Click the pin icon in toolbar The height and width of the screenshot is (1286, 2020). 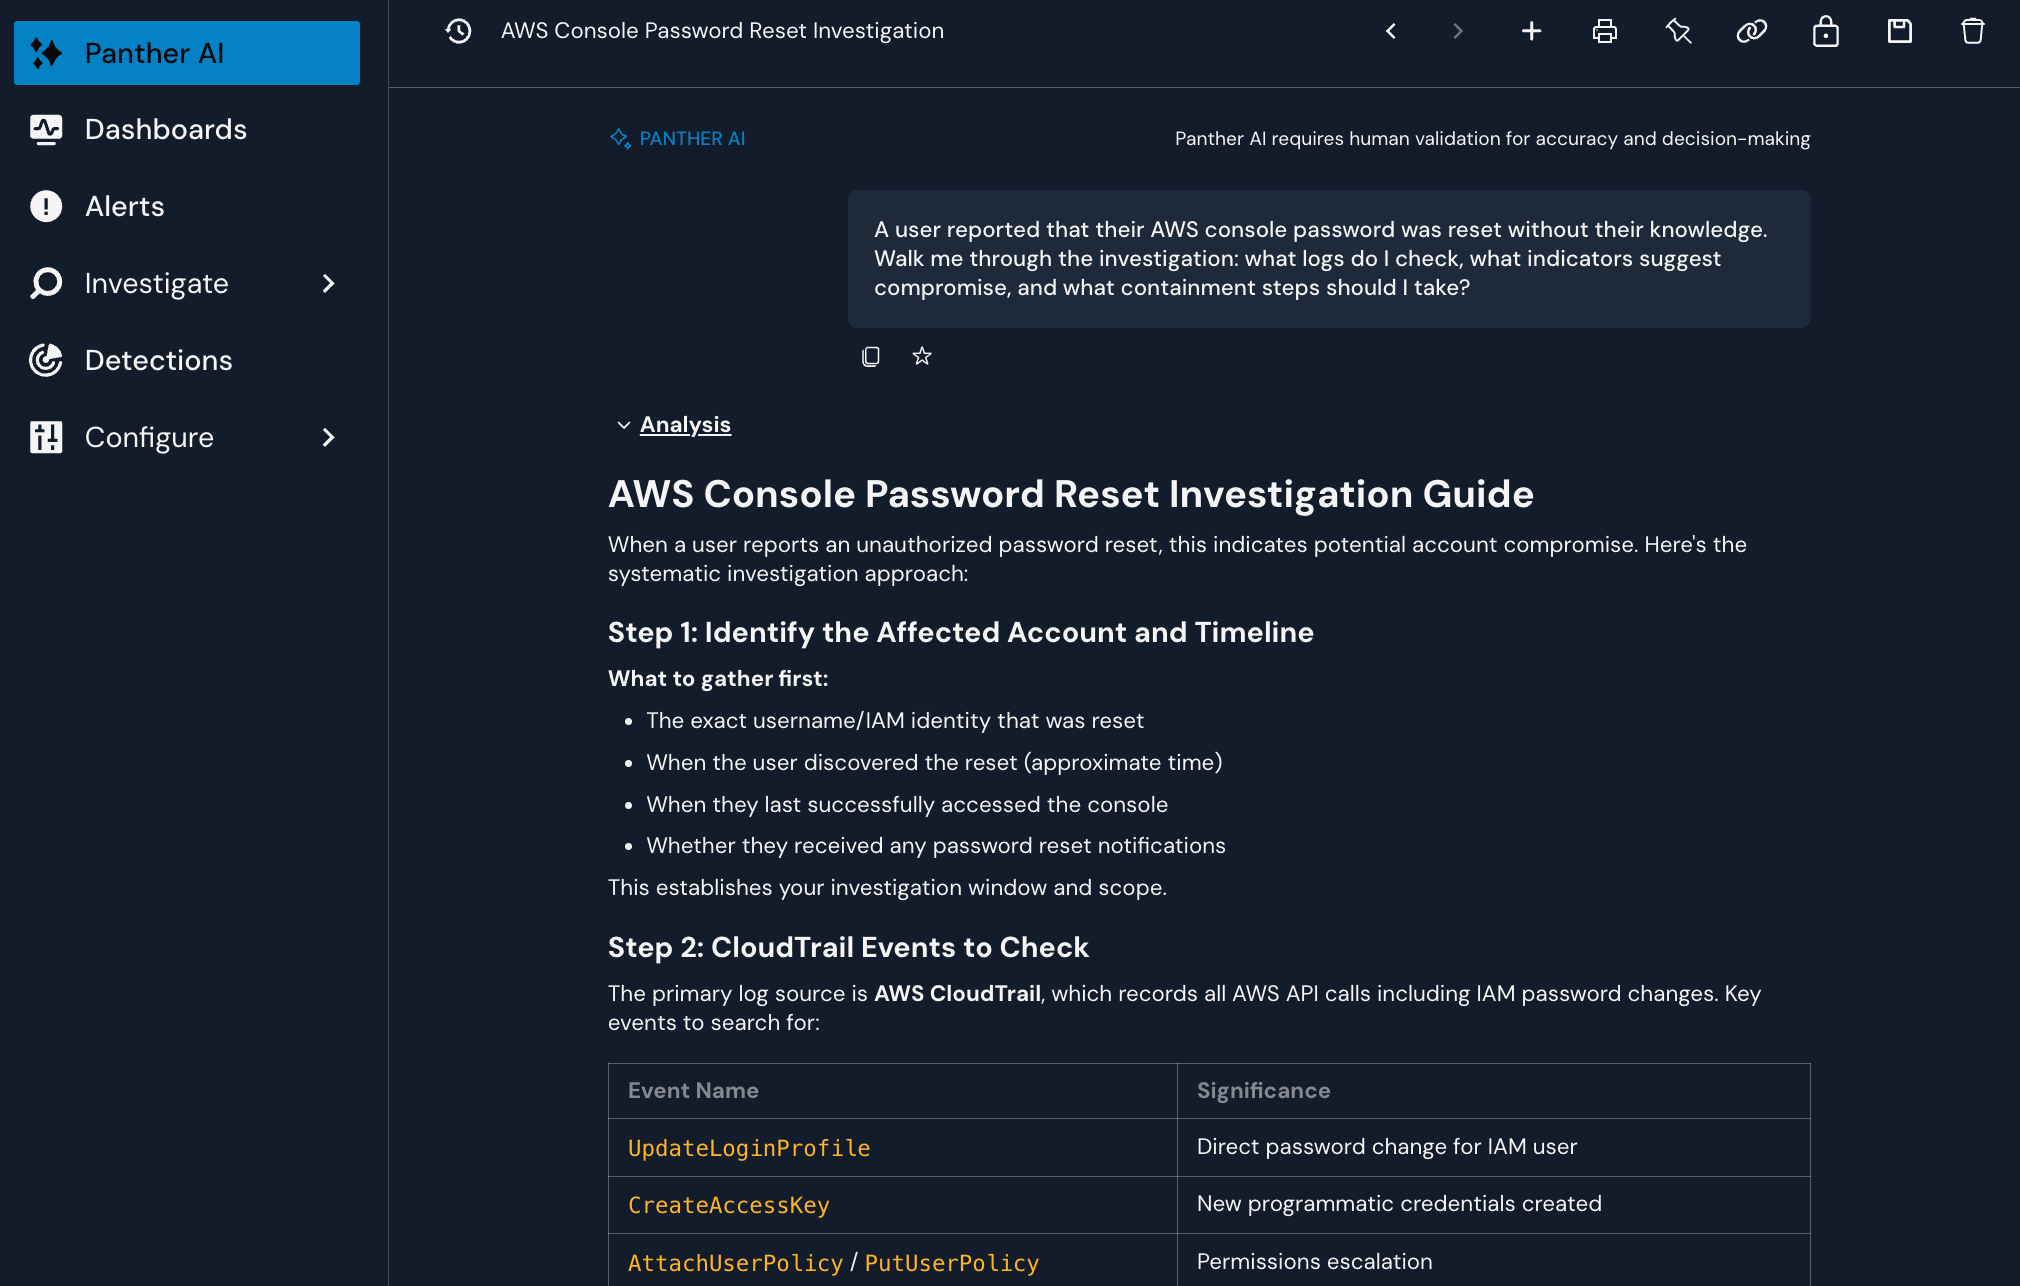1678,31
